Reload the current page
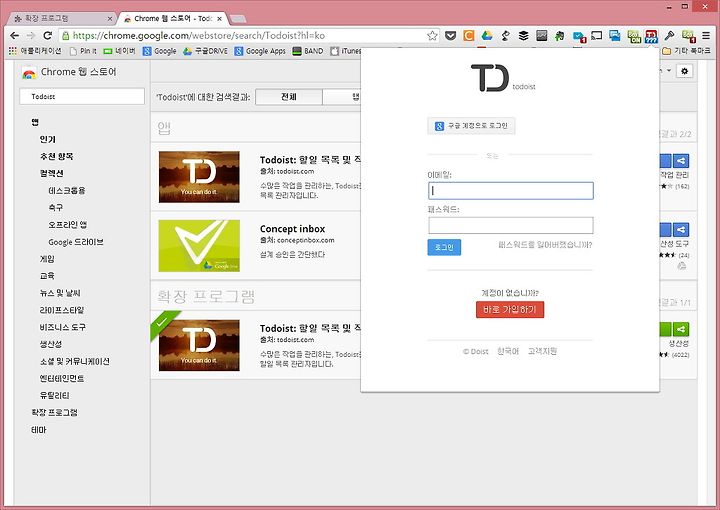Screen dimensions: 720x510 pyautogui.click(x=47, y=35)
